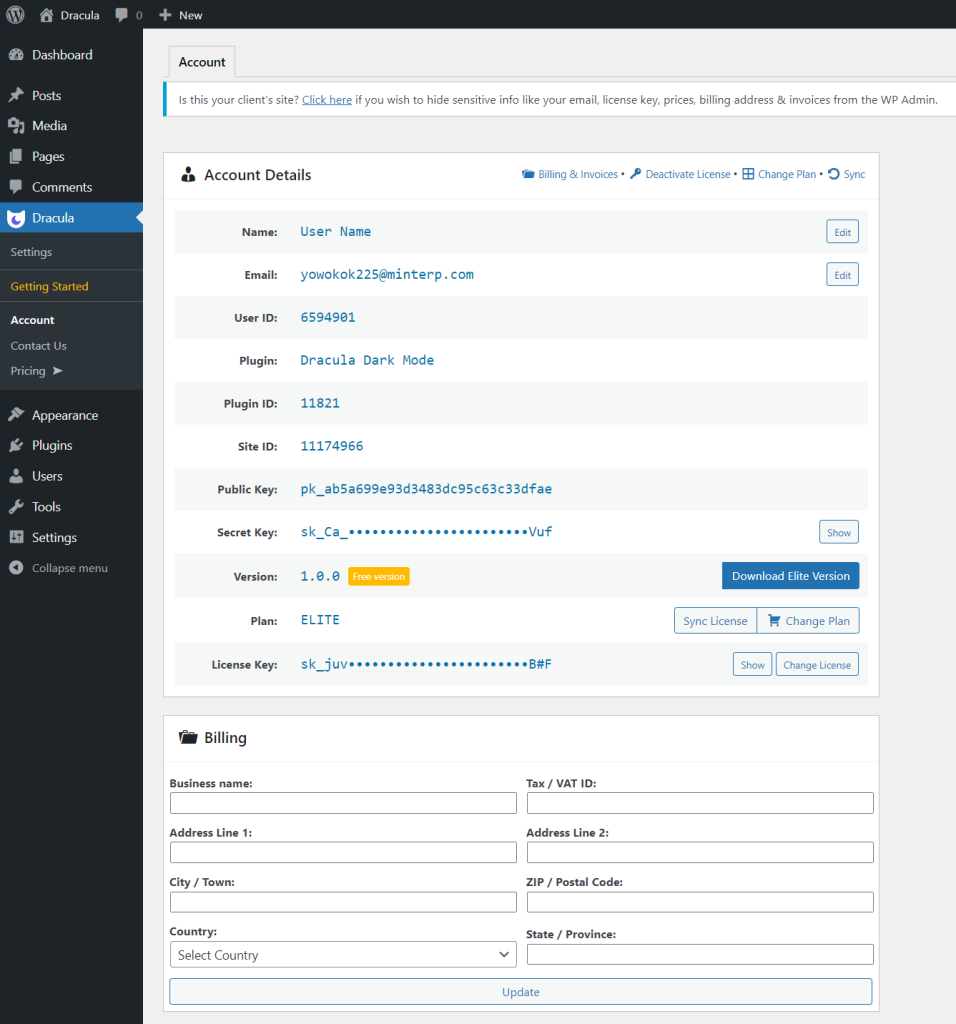Click the Comments speech bubble sidebar icon
Screen dimensions: 956x1024
click(16, 187)
